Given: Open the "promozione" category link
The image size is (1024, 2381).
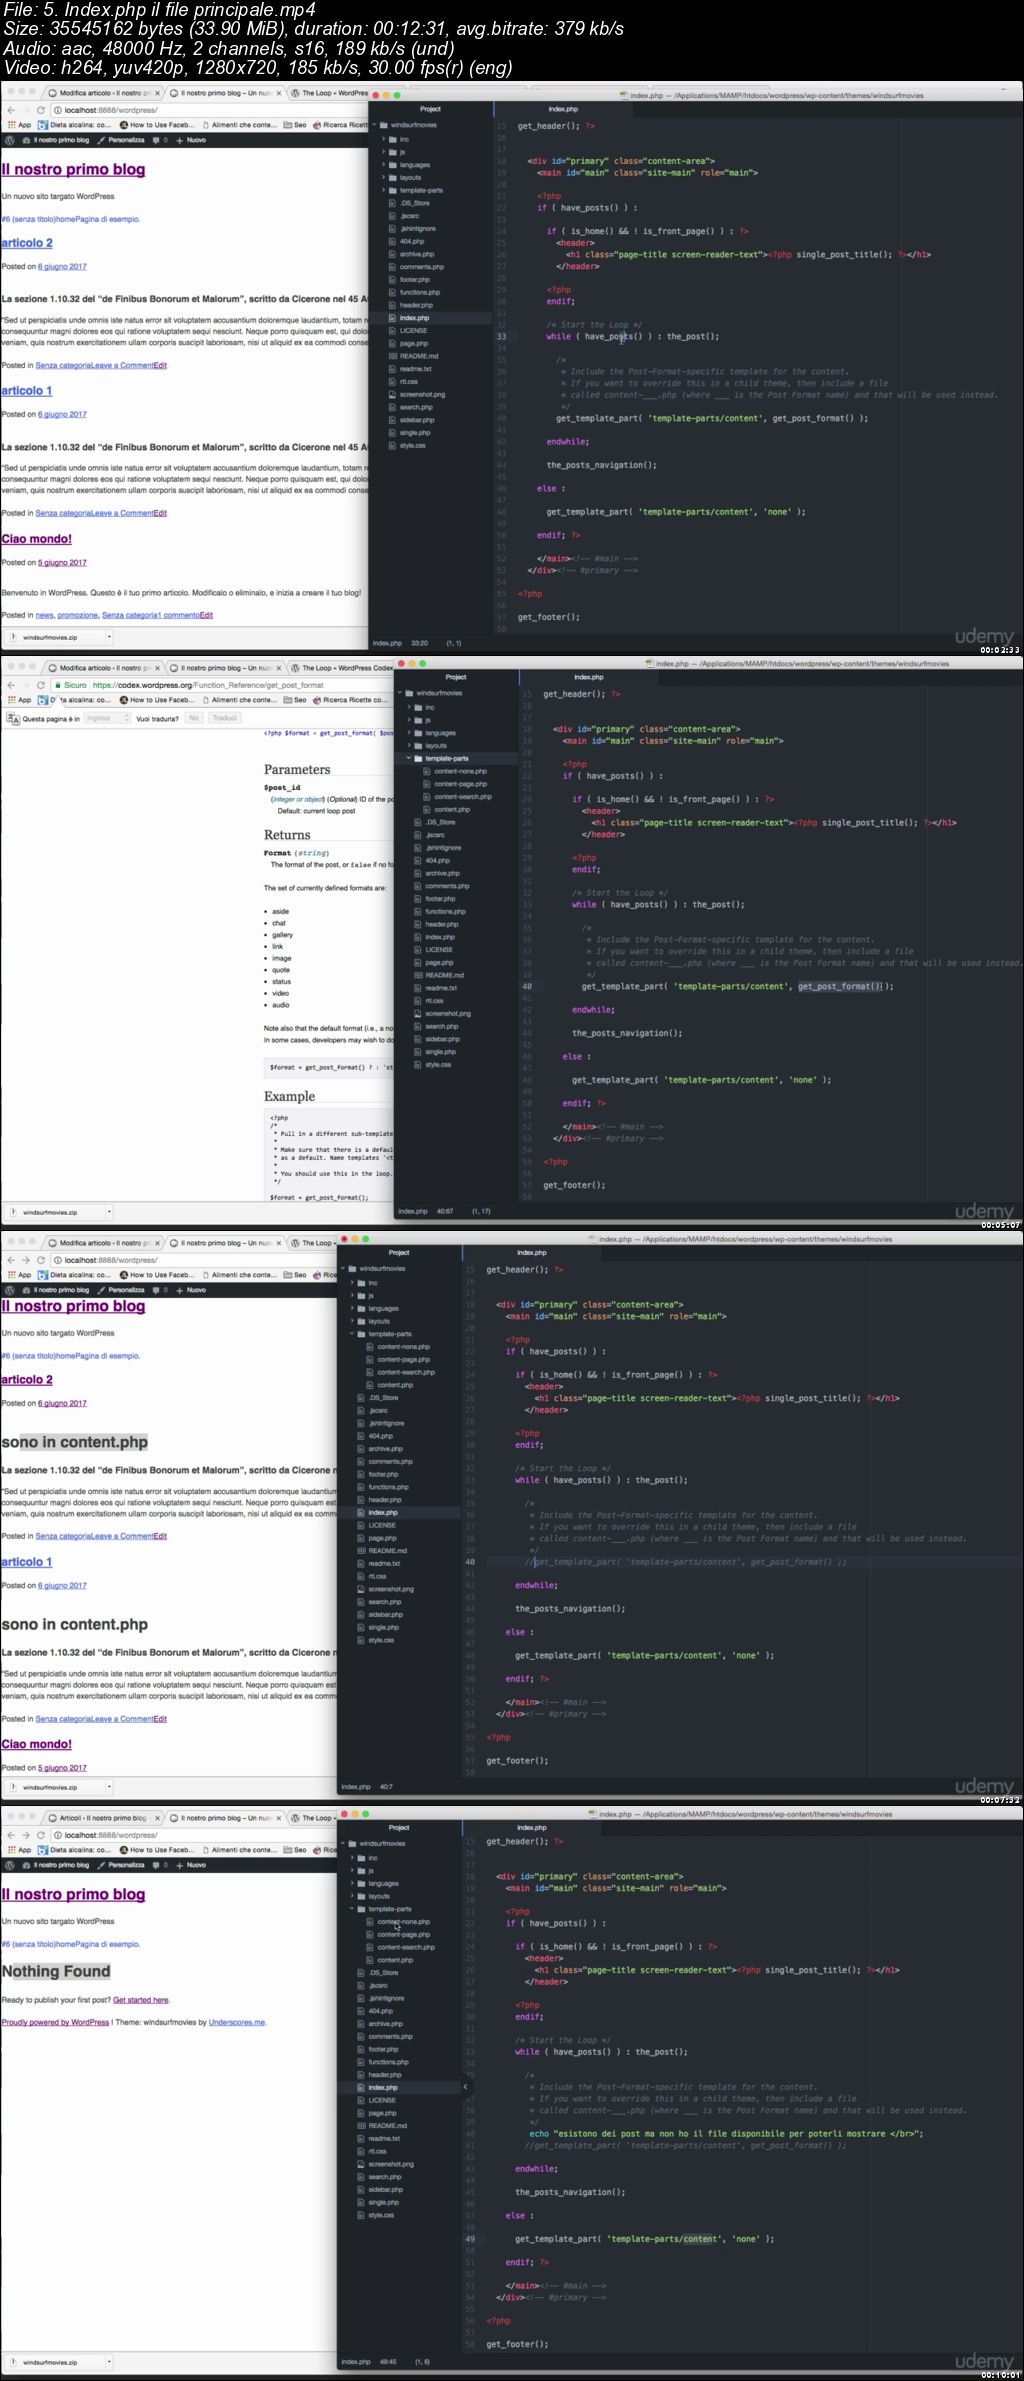Looking at the screenshot, I should [x=78, y=615].
